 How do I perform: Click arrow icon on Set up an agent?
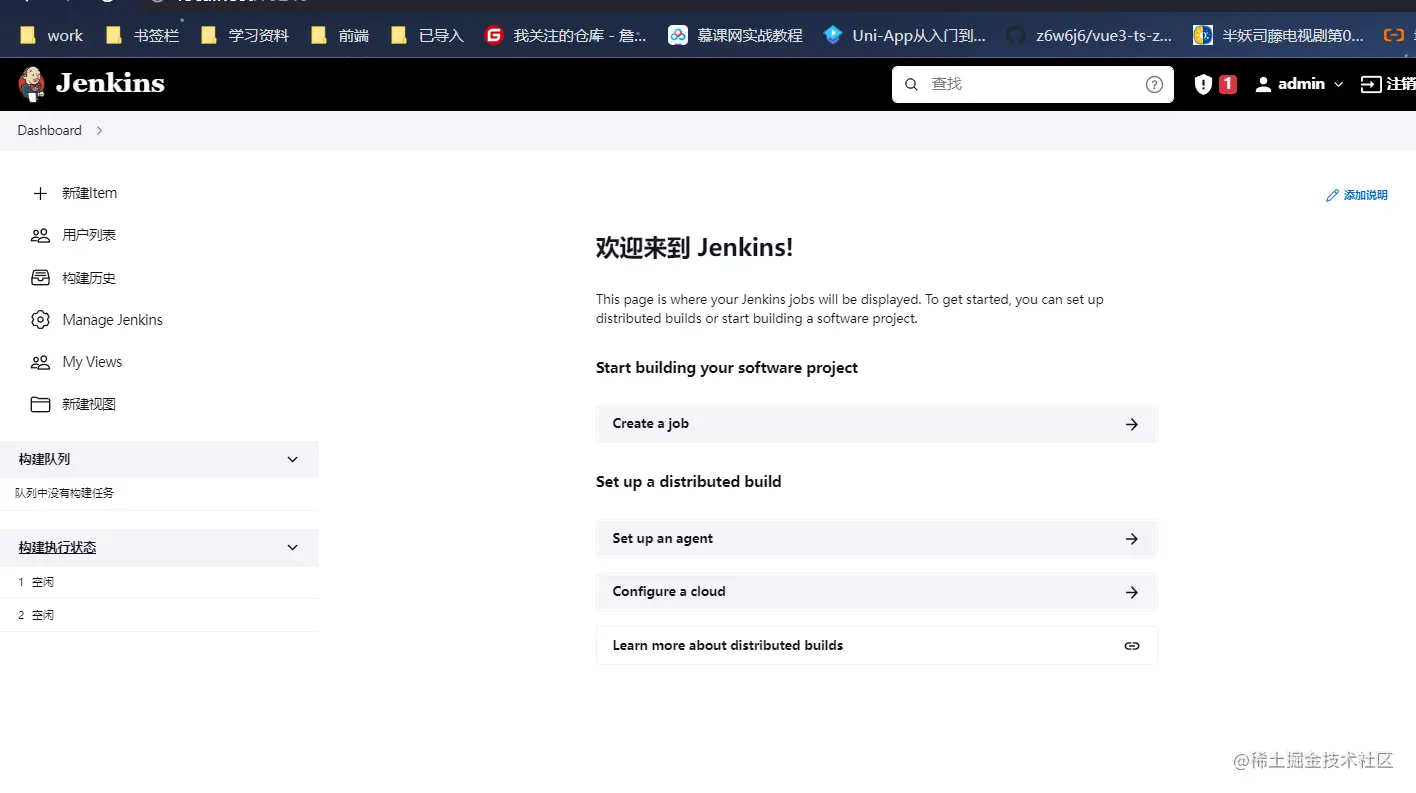(1131, 539)
